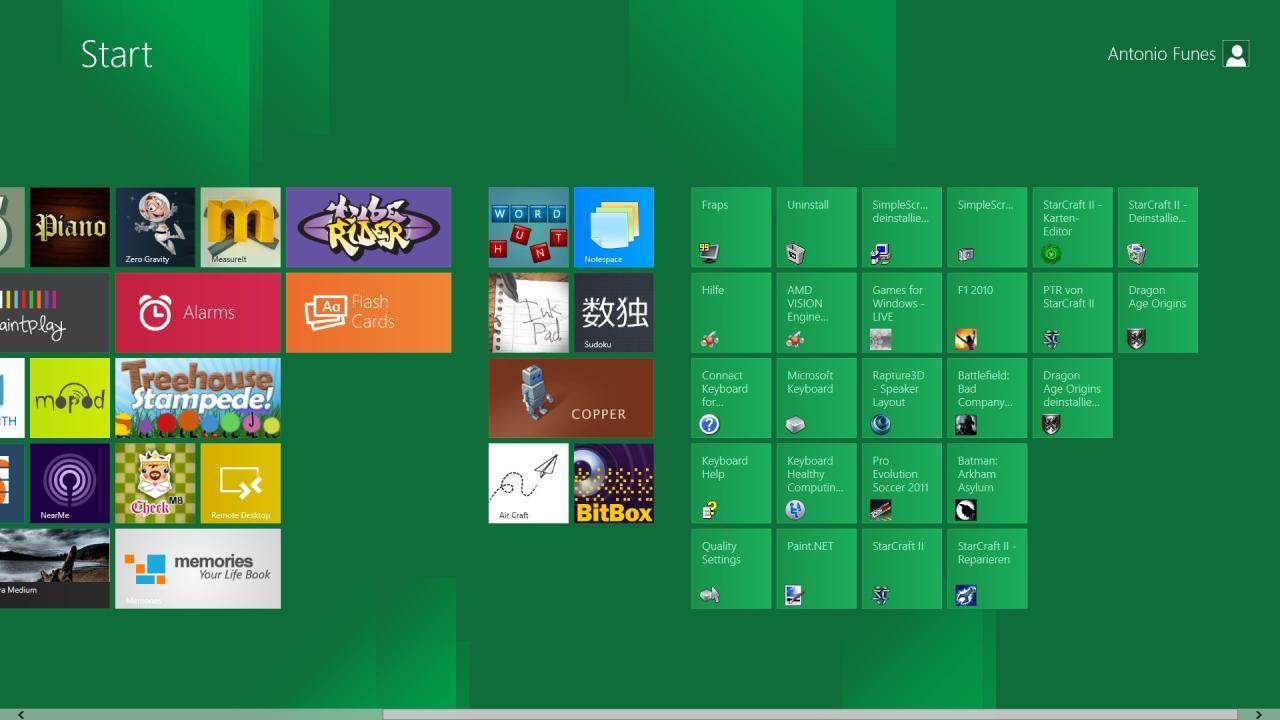Open Treehouse Stampede tile

click(x=198, y=398)
